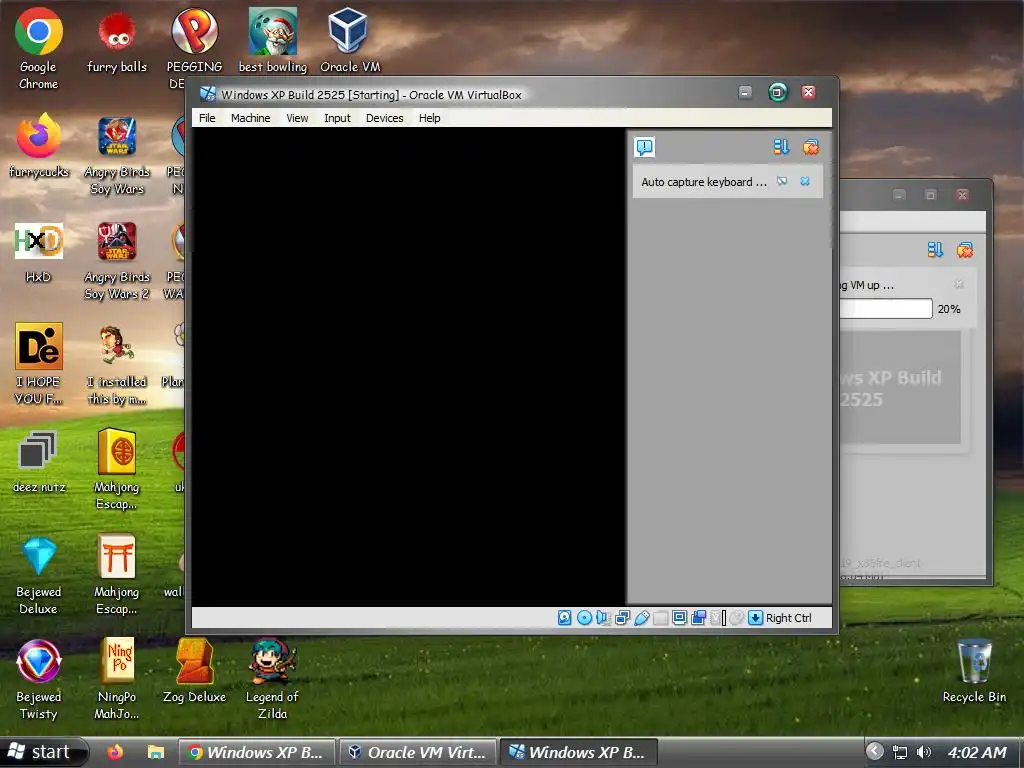
Task: Switch to the Chrome 'Windows XP B...' taskbar button
Action: [x=257, y=752]
